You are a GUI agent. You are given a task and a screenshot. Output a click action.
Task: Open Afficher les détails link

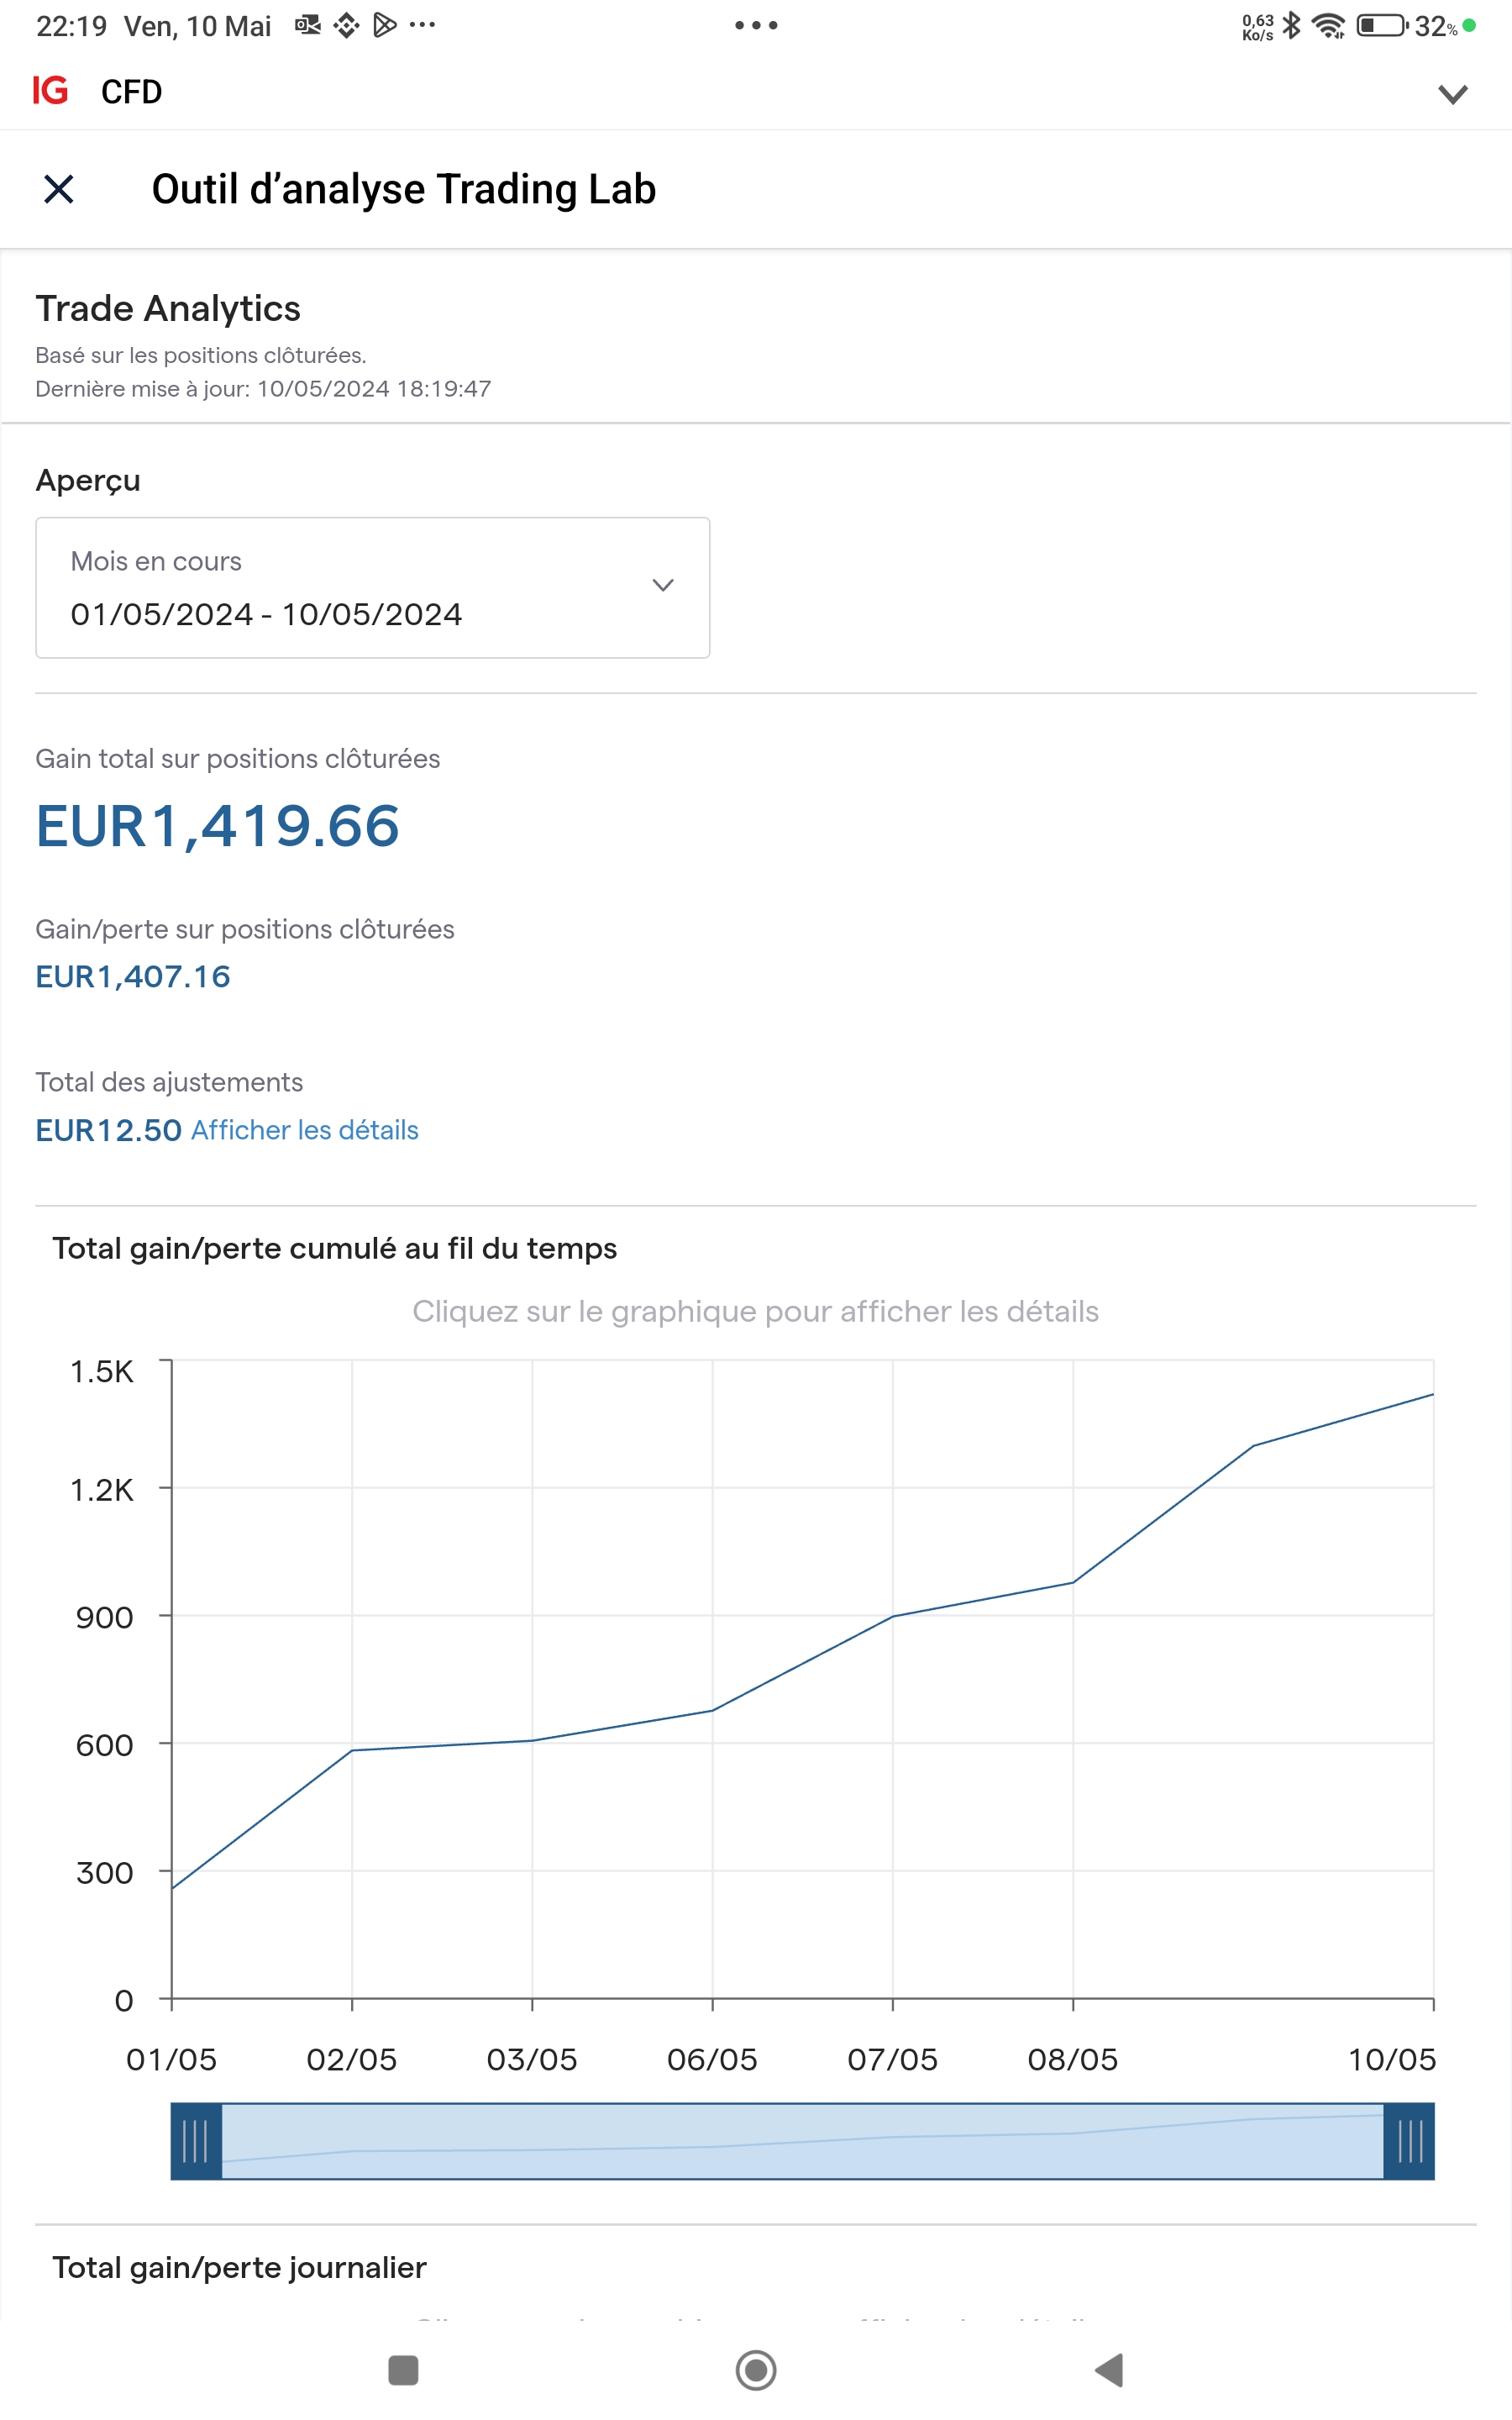304,1130
